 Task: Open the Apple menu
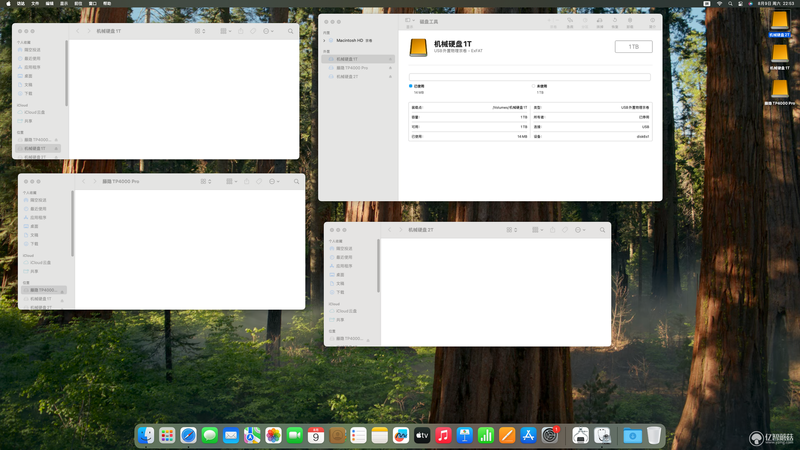tap(8, 4)
